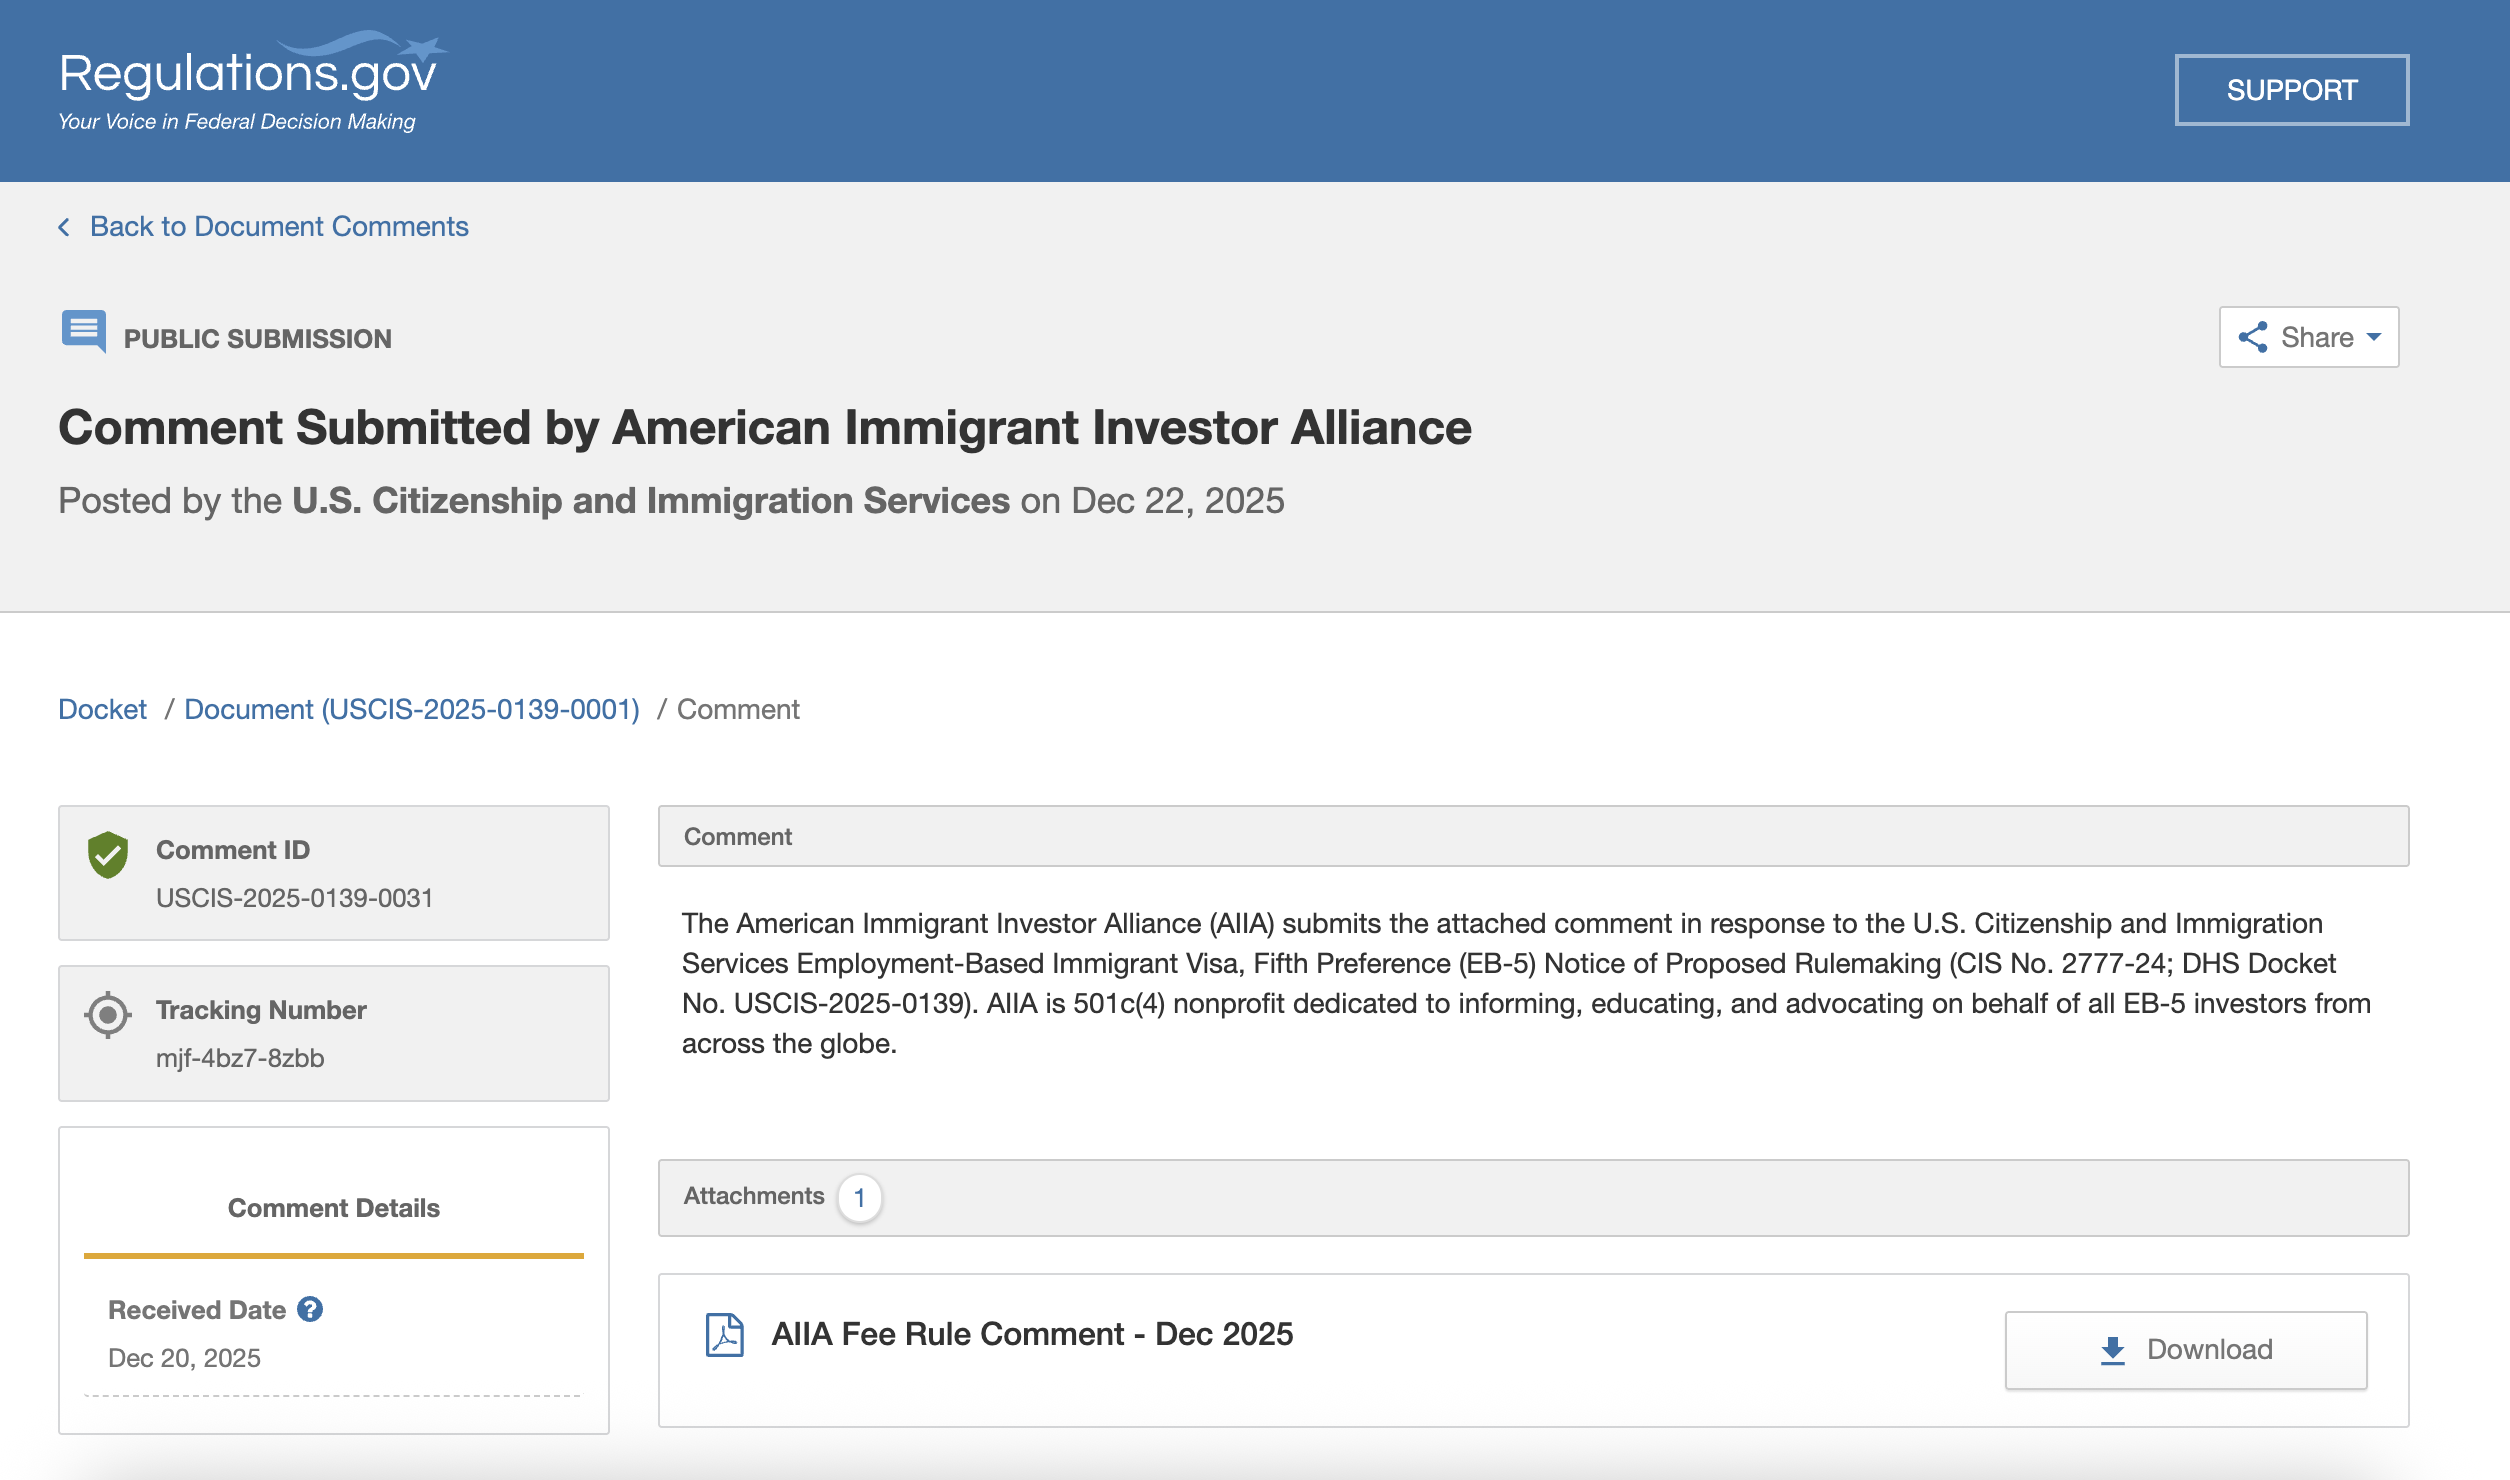Click the Attachments count badge
Screen dimensions: 2510x1480
[860, 1198]
